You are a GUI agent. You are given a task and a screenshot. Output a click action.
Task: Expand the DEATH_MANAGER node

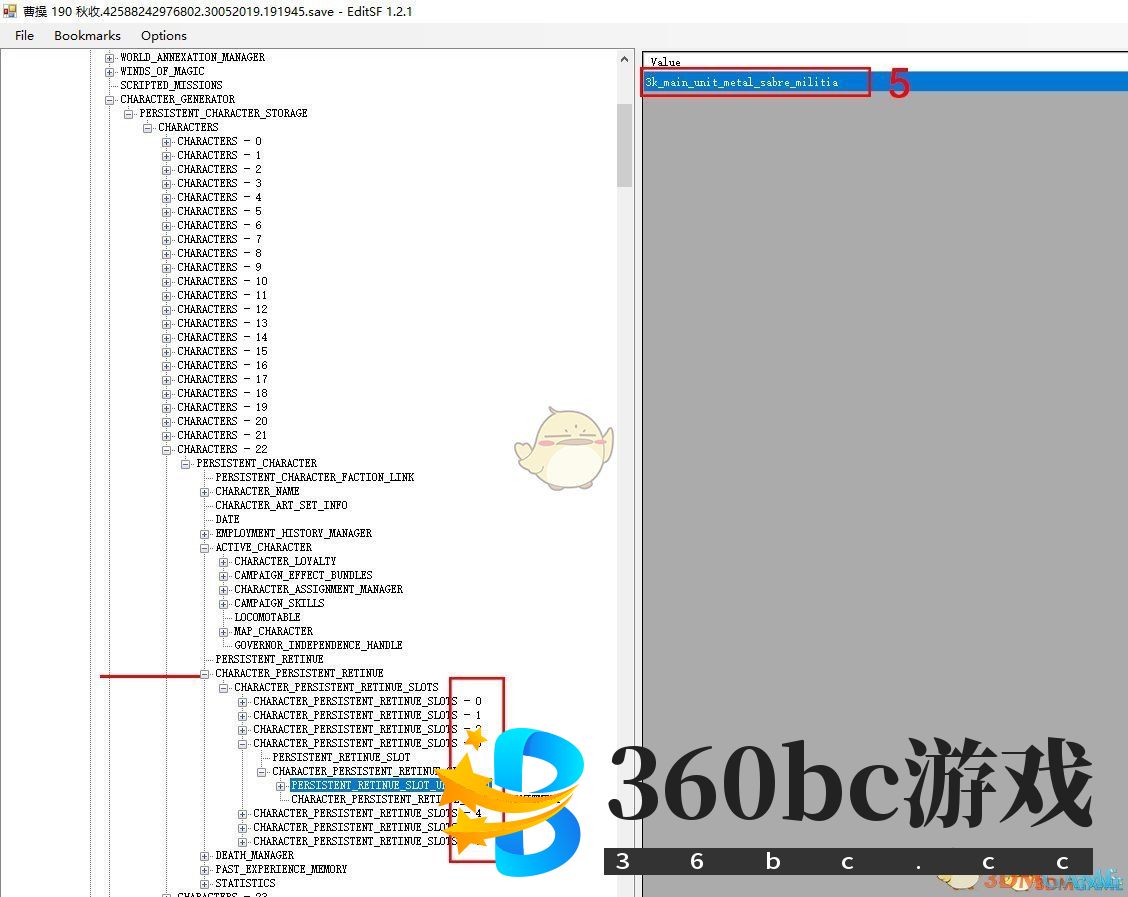coord(205,856)
